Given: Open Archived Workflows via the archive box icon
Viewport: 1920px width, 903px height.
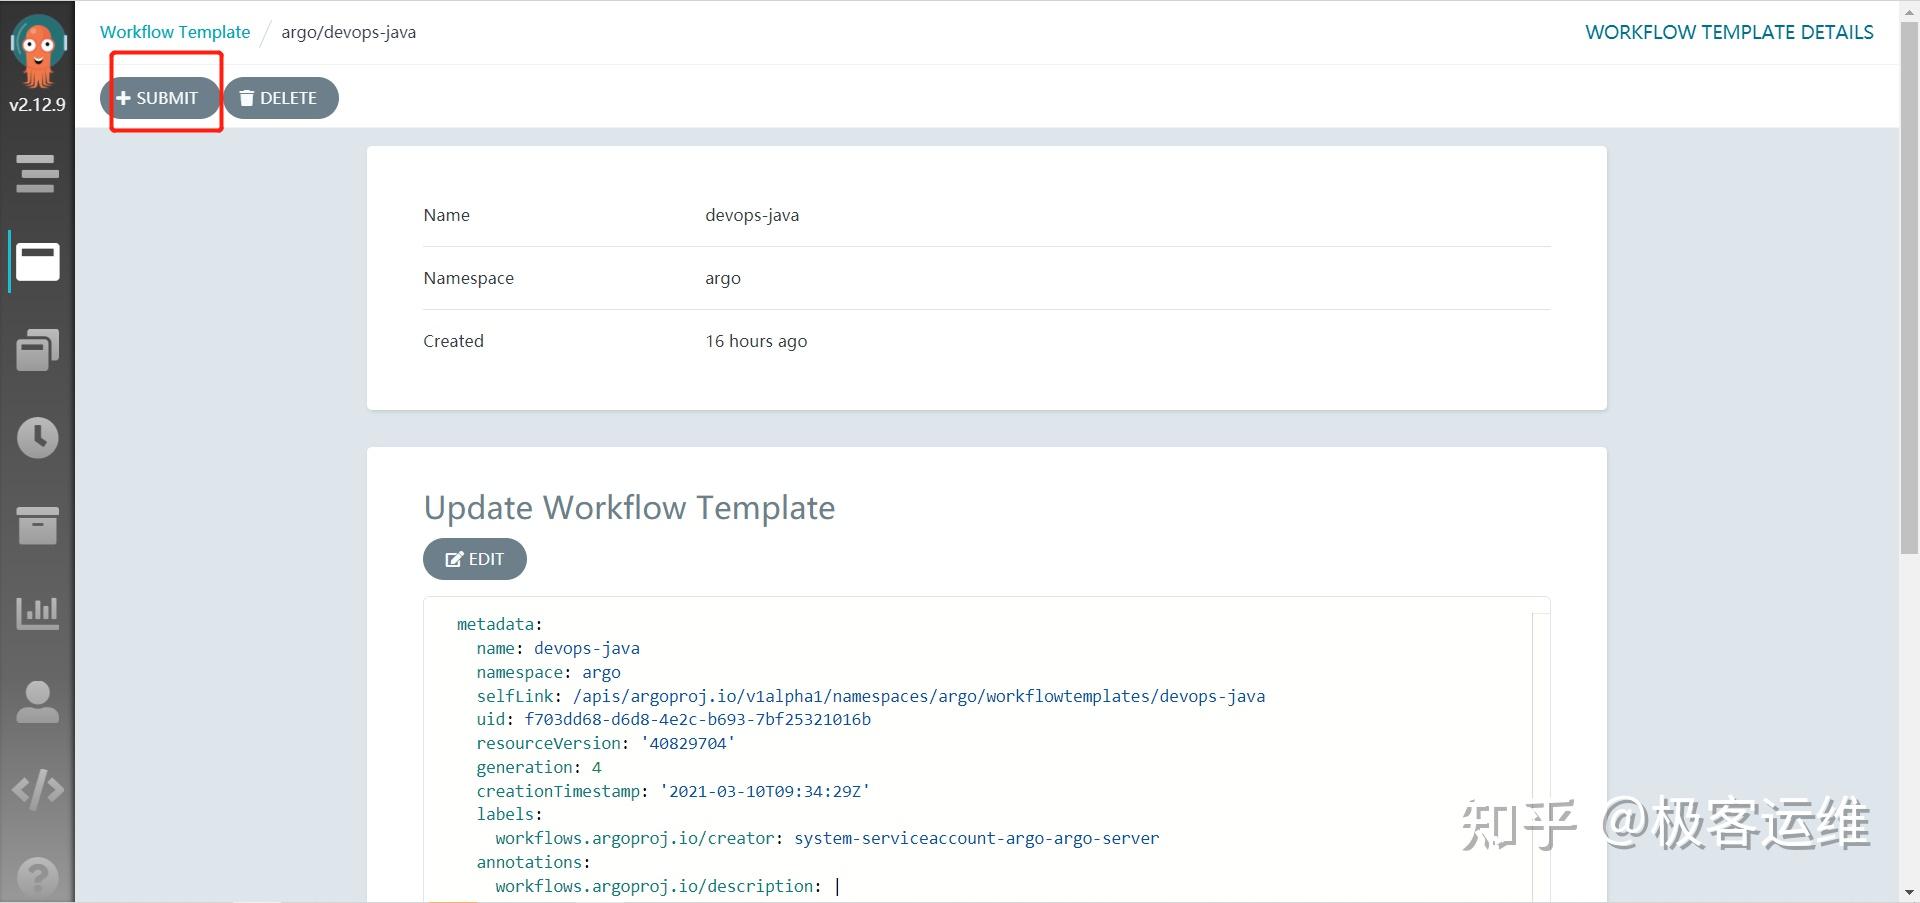Looking at the screenshot, I should click(x=38, y=526).
